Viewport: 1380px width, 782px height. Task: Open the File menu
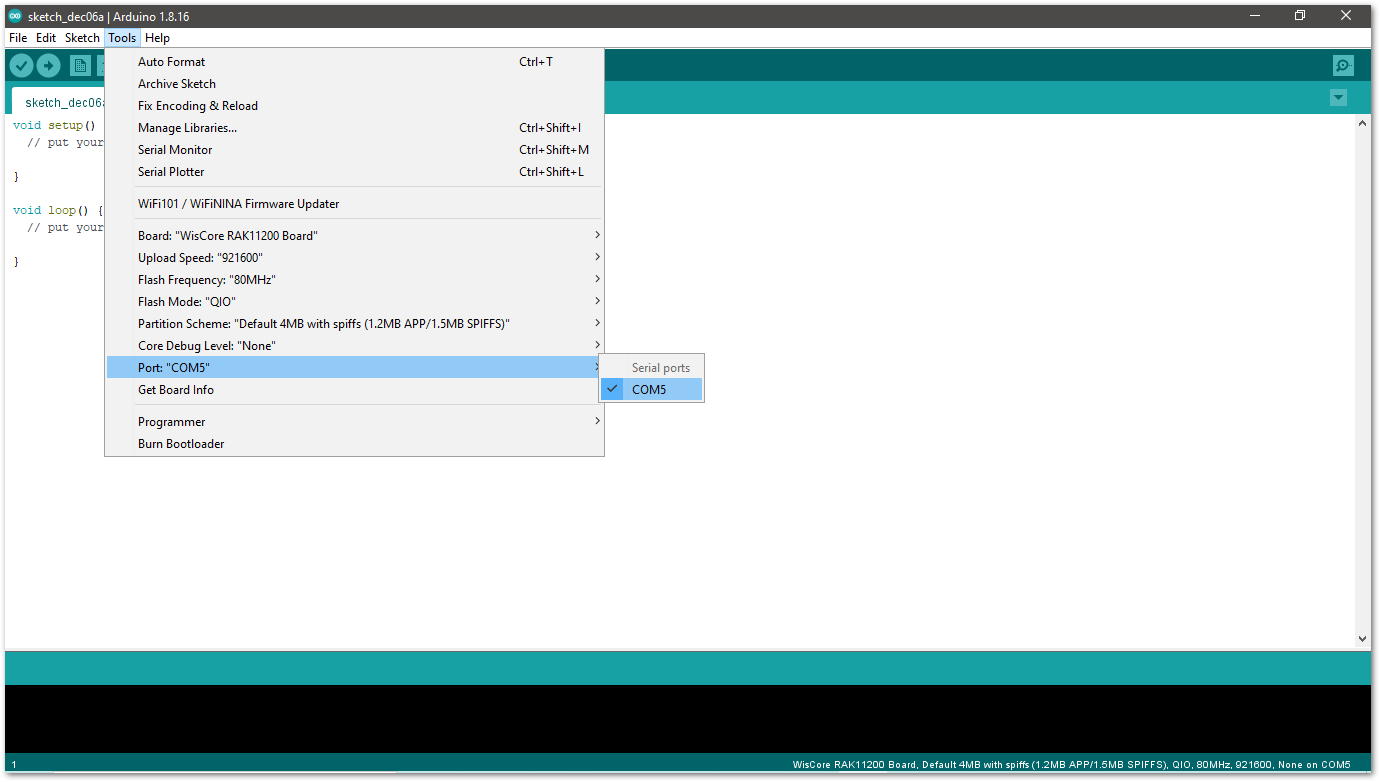click(x=18, y=38)
